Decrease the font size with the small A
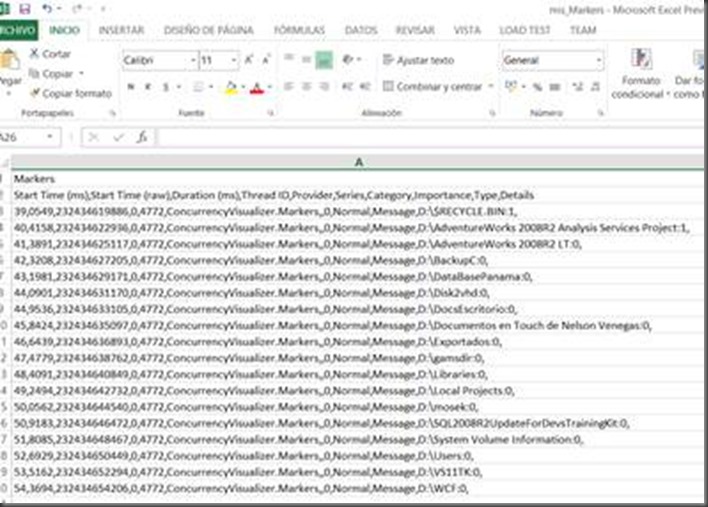 266,60
